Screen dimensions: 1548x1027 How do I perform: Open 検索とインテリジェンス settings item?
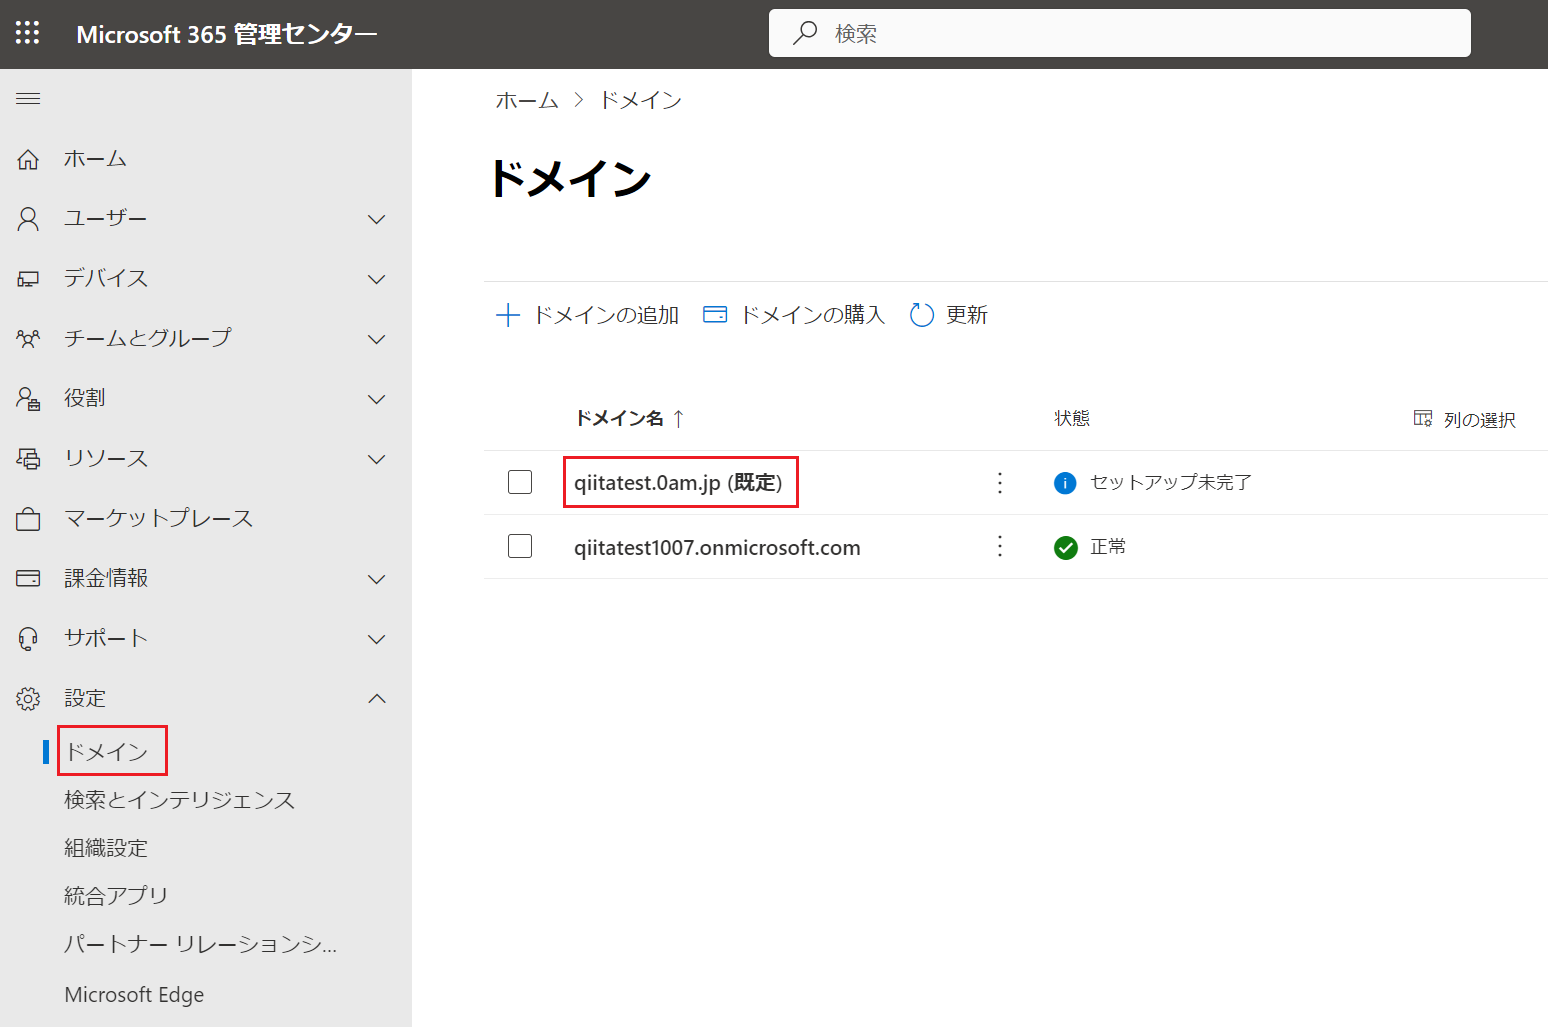180,800
